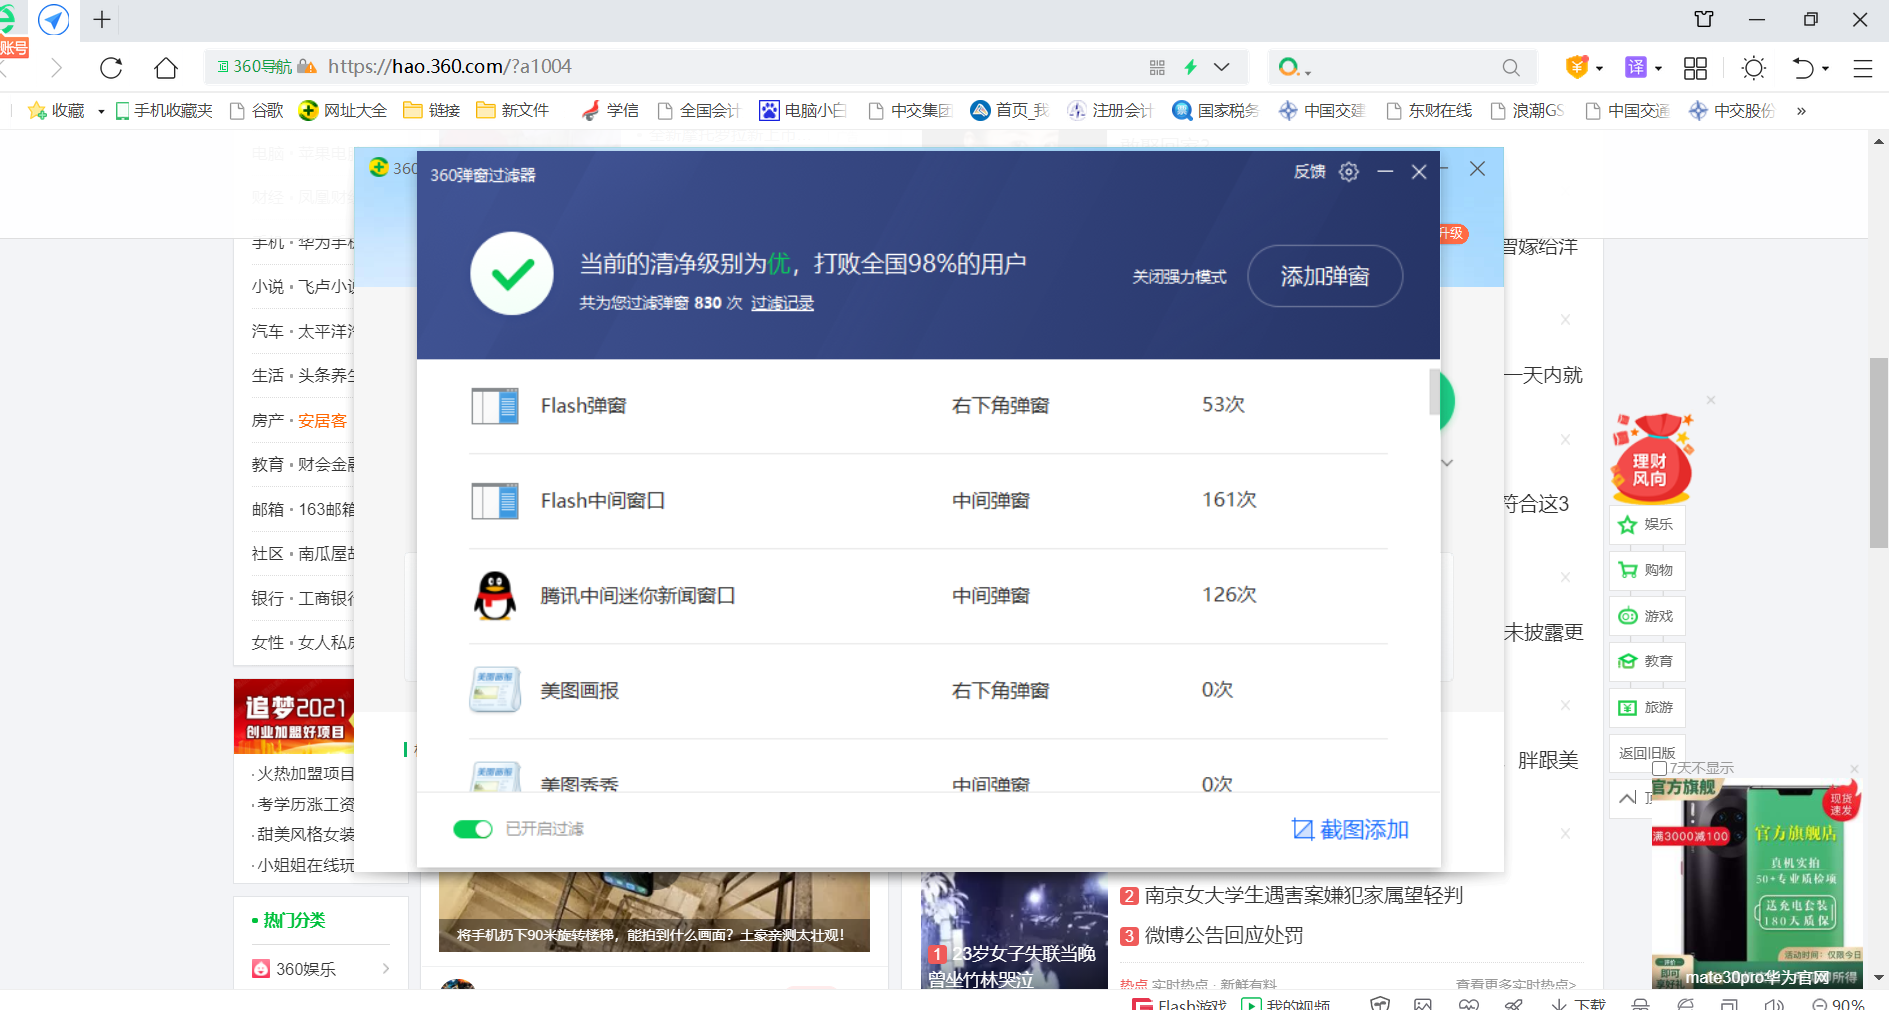
Task: Expand the dropdown beside the shield icon
Action: 1599,68
